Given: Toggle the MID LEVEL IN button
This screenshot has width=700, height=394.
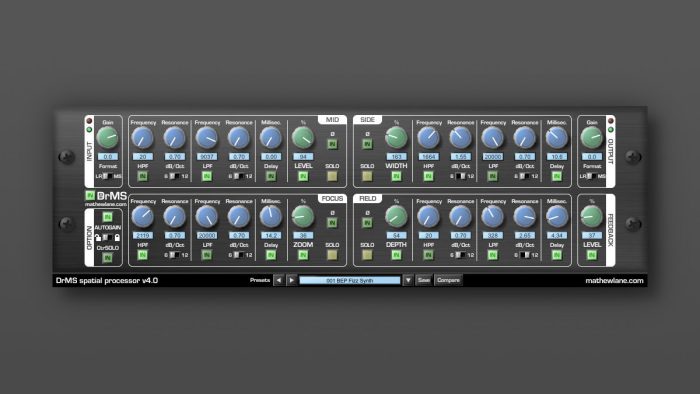Looking at the screenshot, I should [x=303, y=176].
